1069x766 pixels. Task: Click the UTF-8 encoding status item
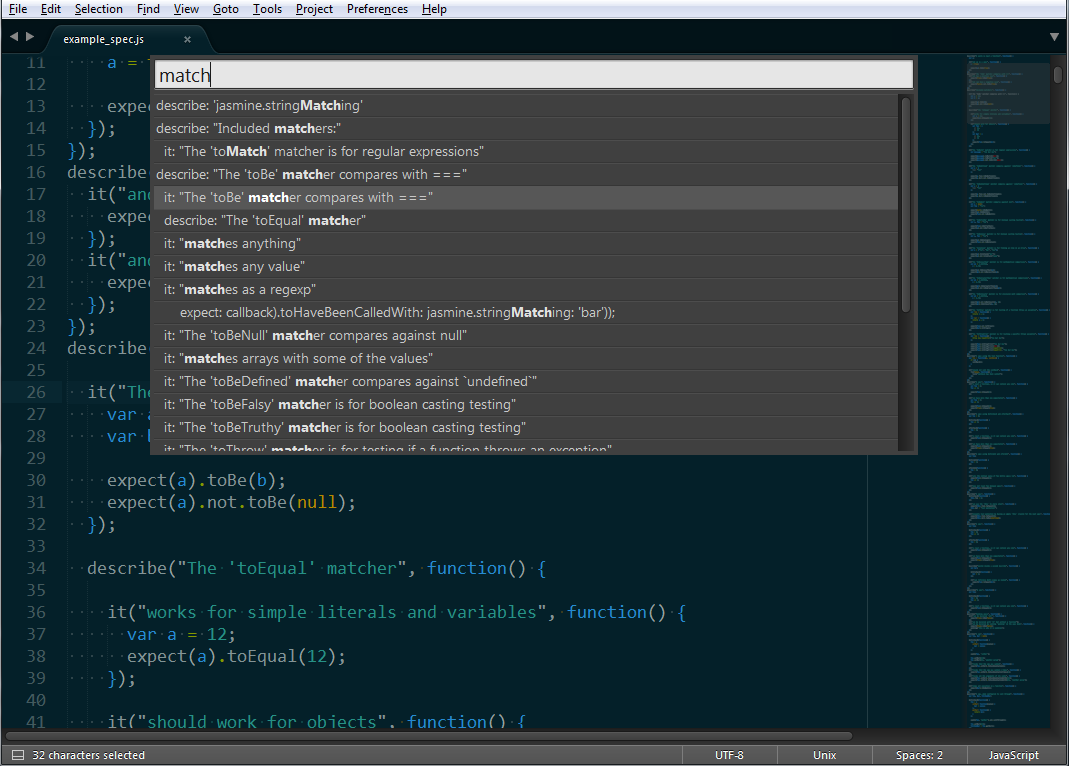click(729, 755)
